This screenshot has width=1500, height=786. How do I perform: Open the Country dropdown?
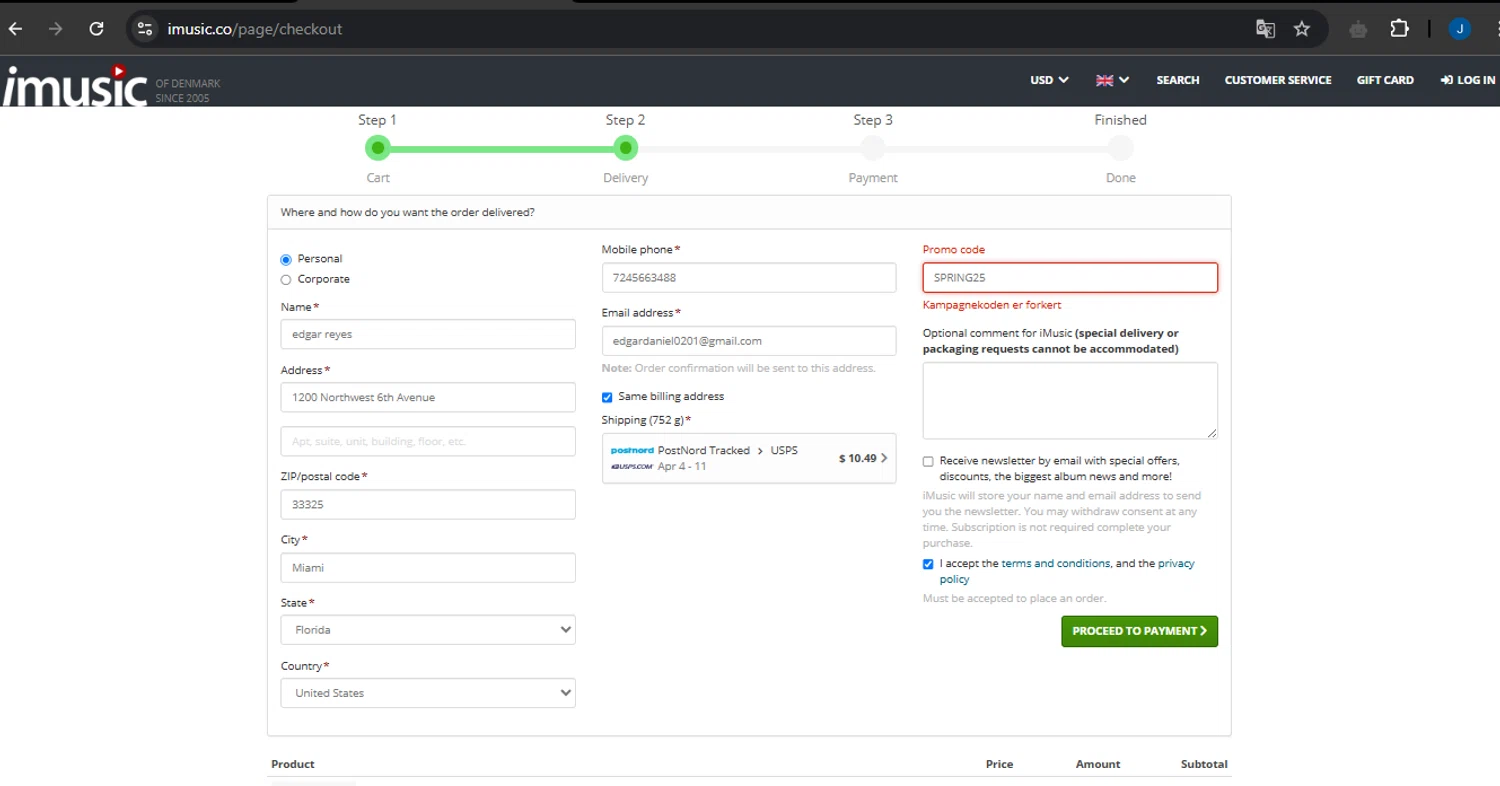pyautogui.click(x=428, y=693)
